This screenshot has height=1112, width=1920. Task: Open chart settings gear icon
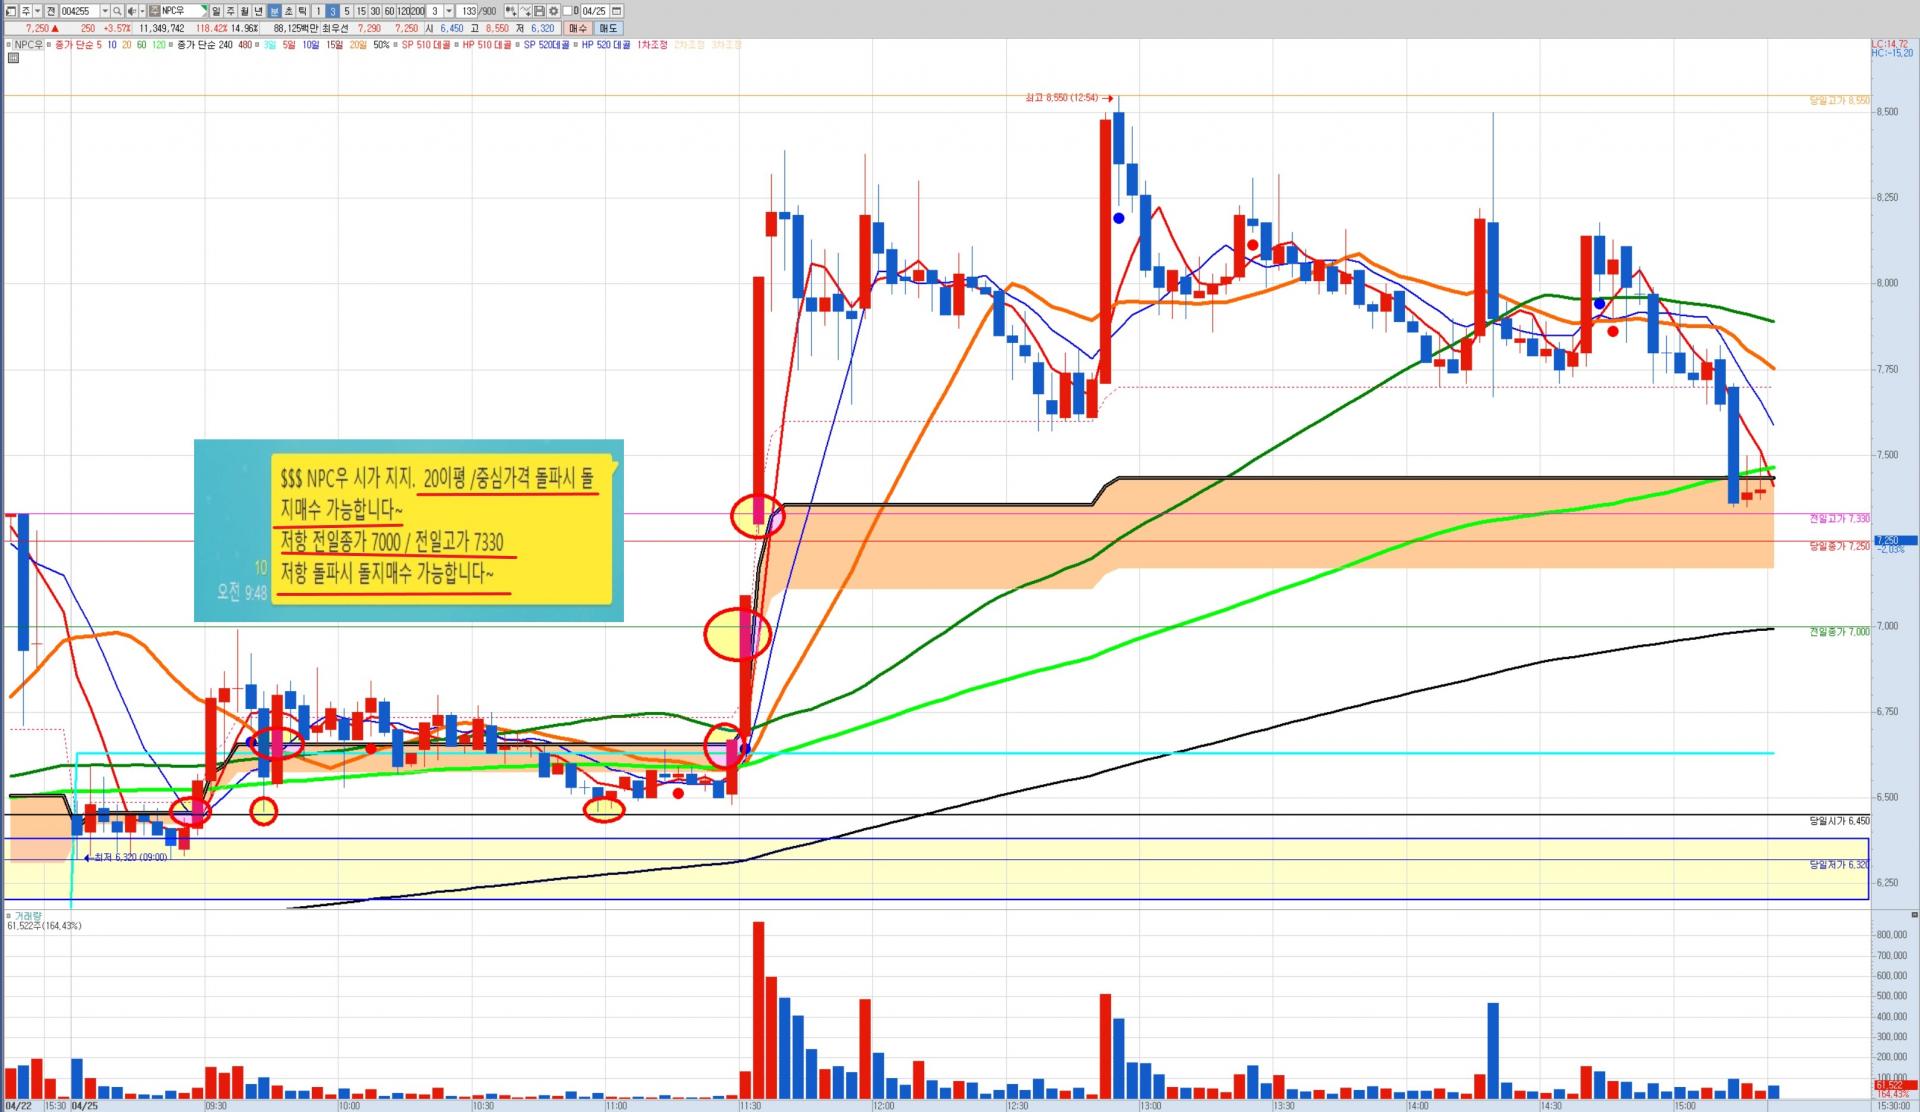point(553,11)
